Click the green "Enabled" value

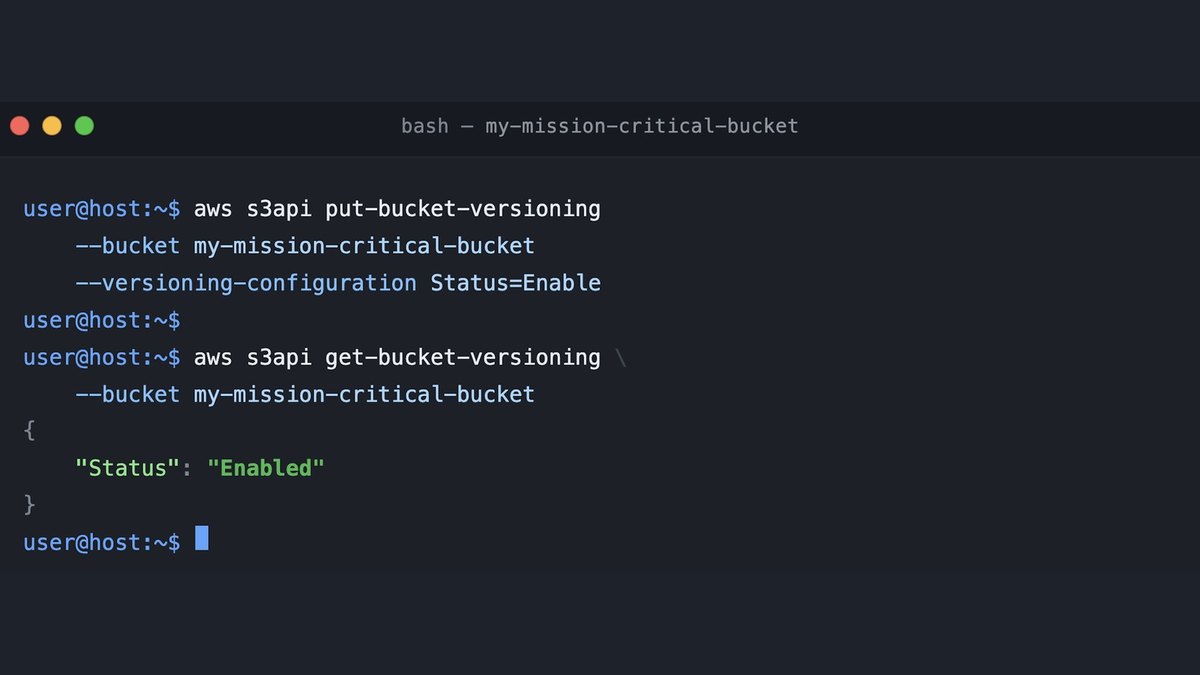[266, 468]
